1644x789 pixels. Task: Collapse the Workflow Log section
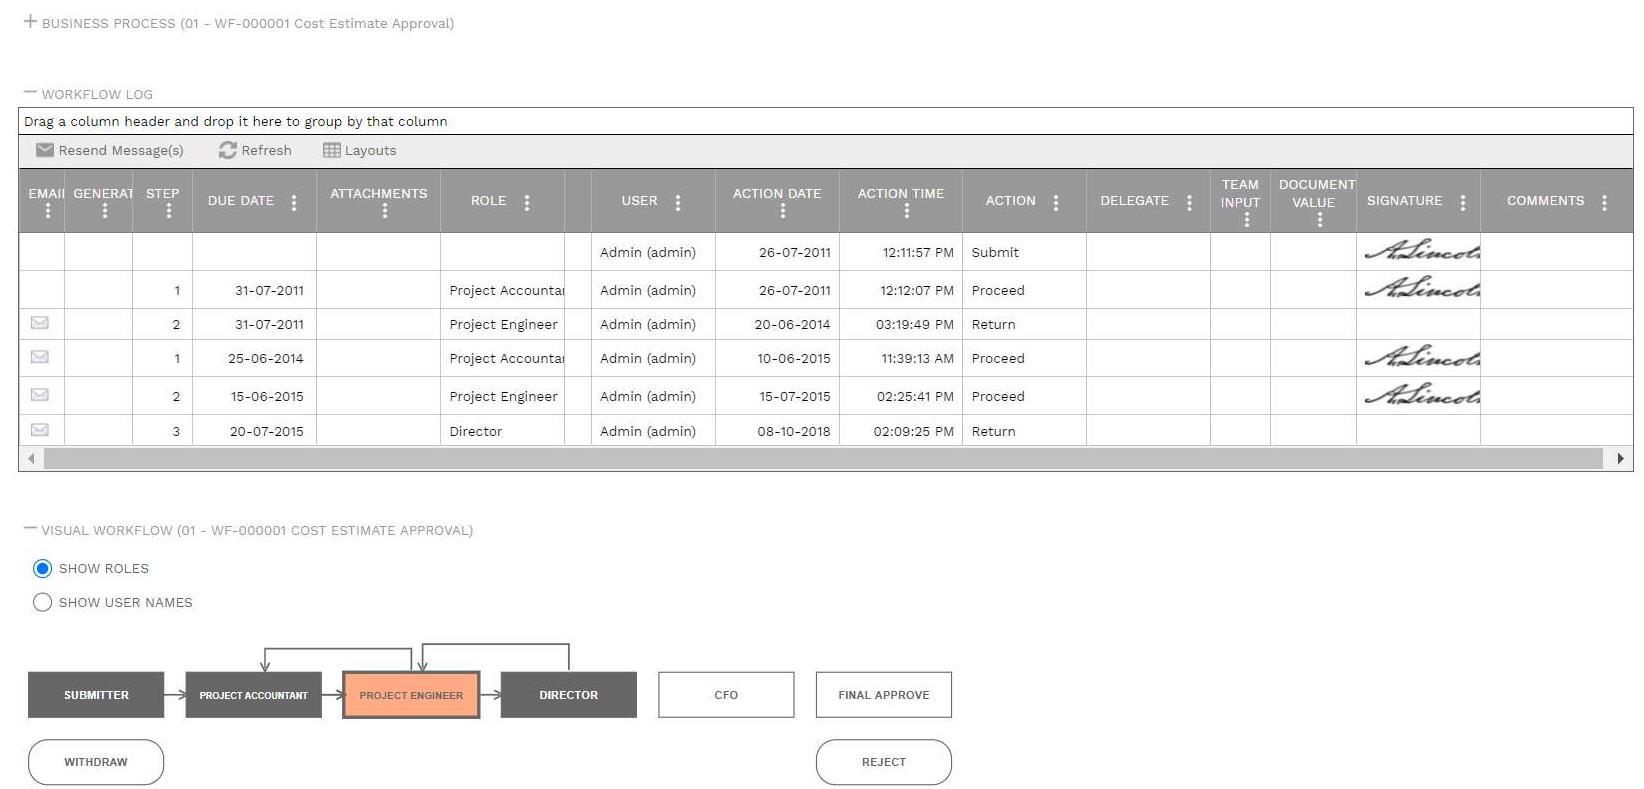[30, 93]
